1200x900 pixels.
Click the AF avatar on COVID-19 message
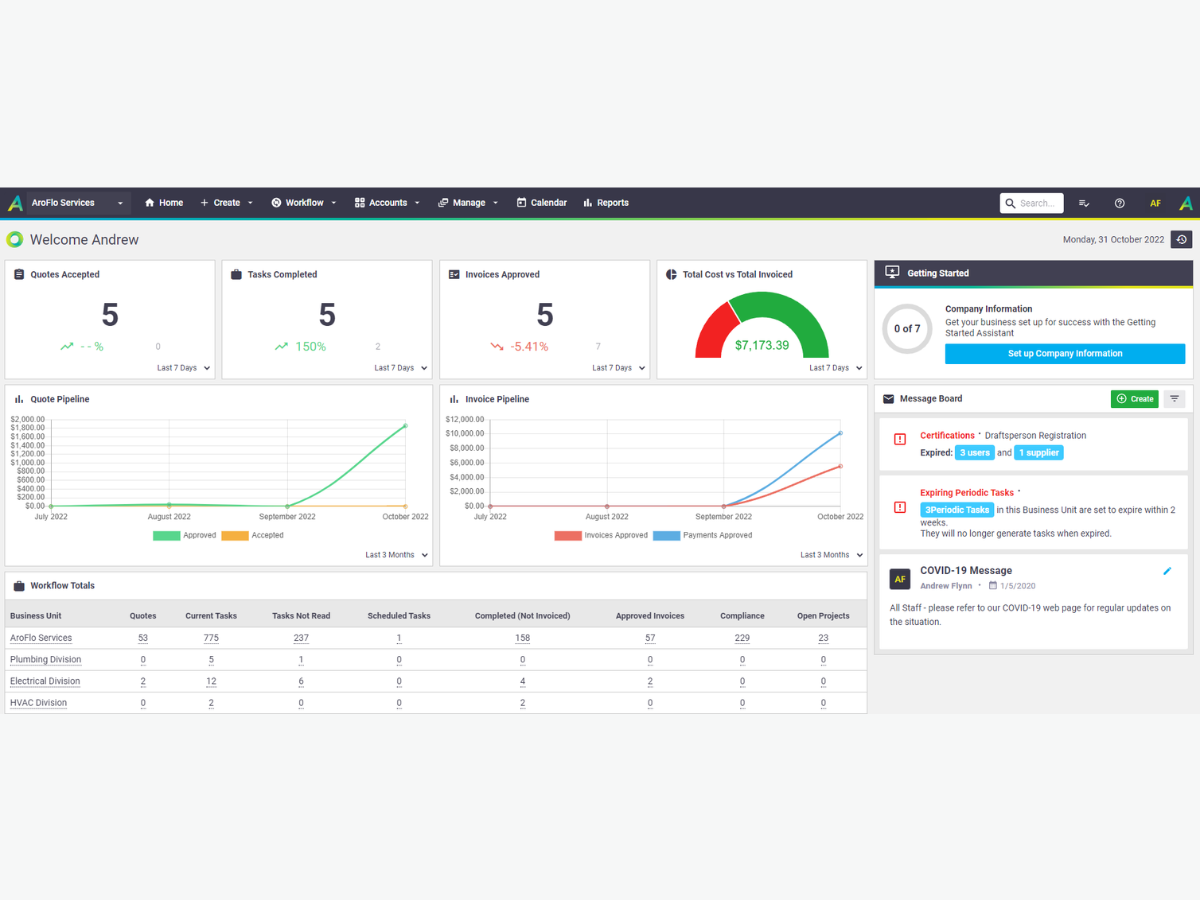coord(900,579)
